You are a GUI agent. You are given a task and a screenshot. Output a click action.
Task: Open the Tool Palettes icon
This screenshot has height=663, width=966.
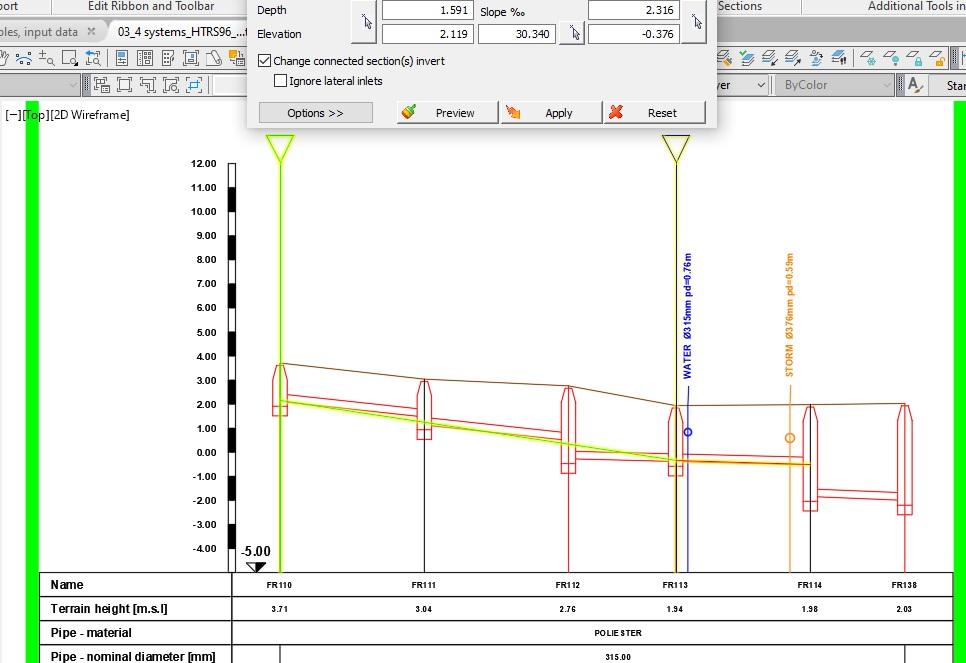point(168,59)
